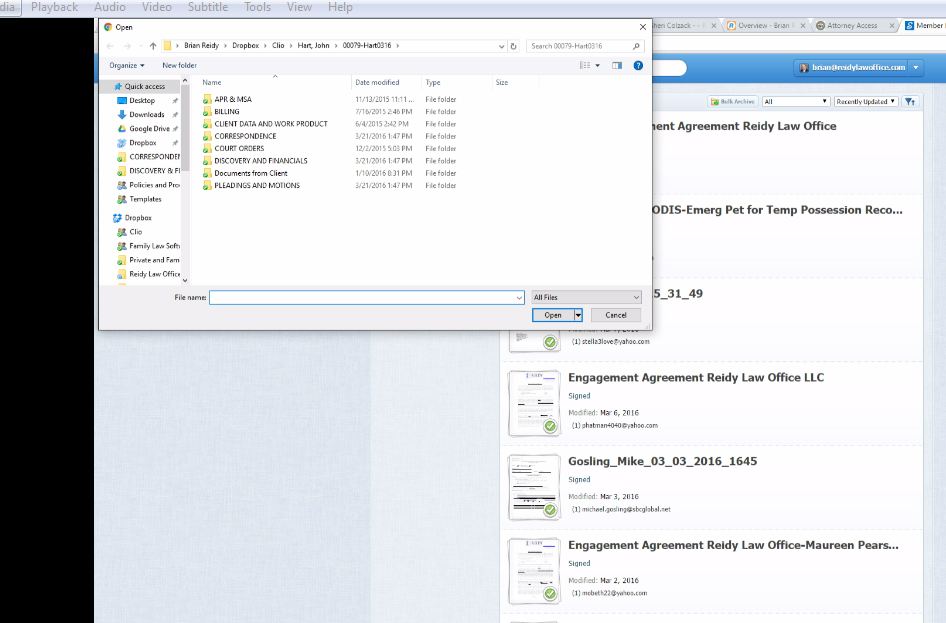Click the Up one level arrow
This screenshot has height=623, width=946.
[x=153, y=46]
